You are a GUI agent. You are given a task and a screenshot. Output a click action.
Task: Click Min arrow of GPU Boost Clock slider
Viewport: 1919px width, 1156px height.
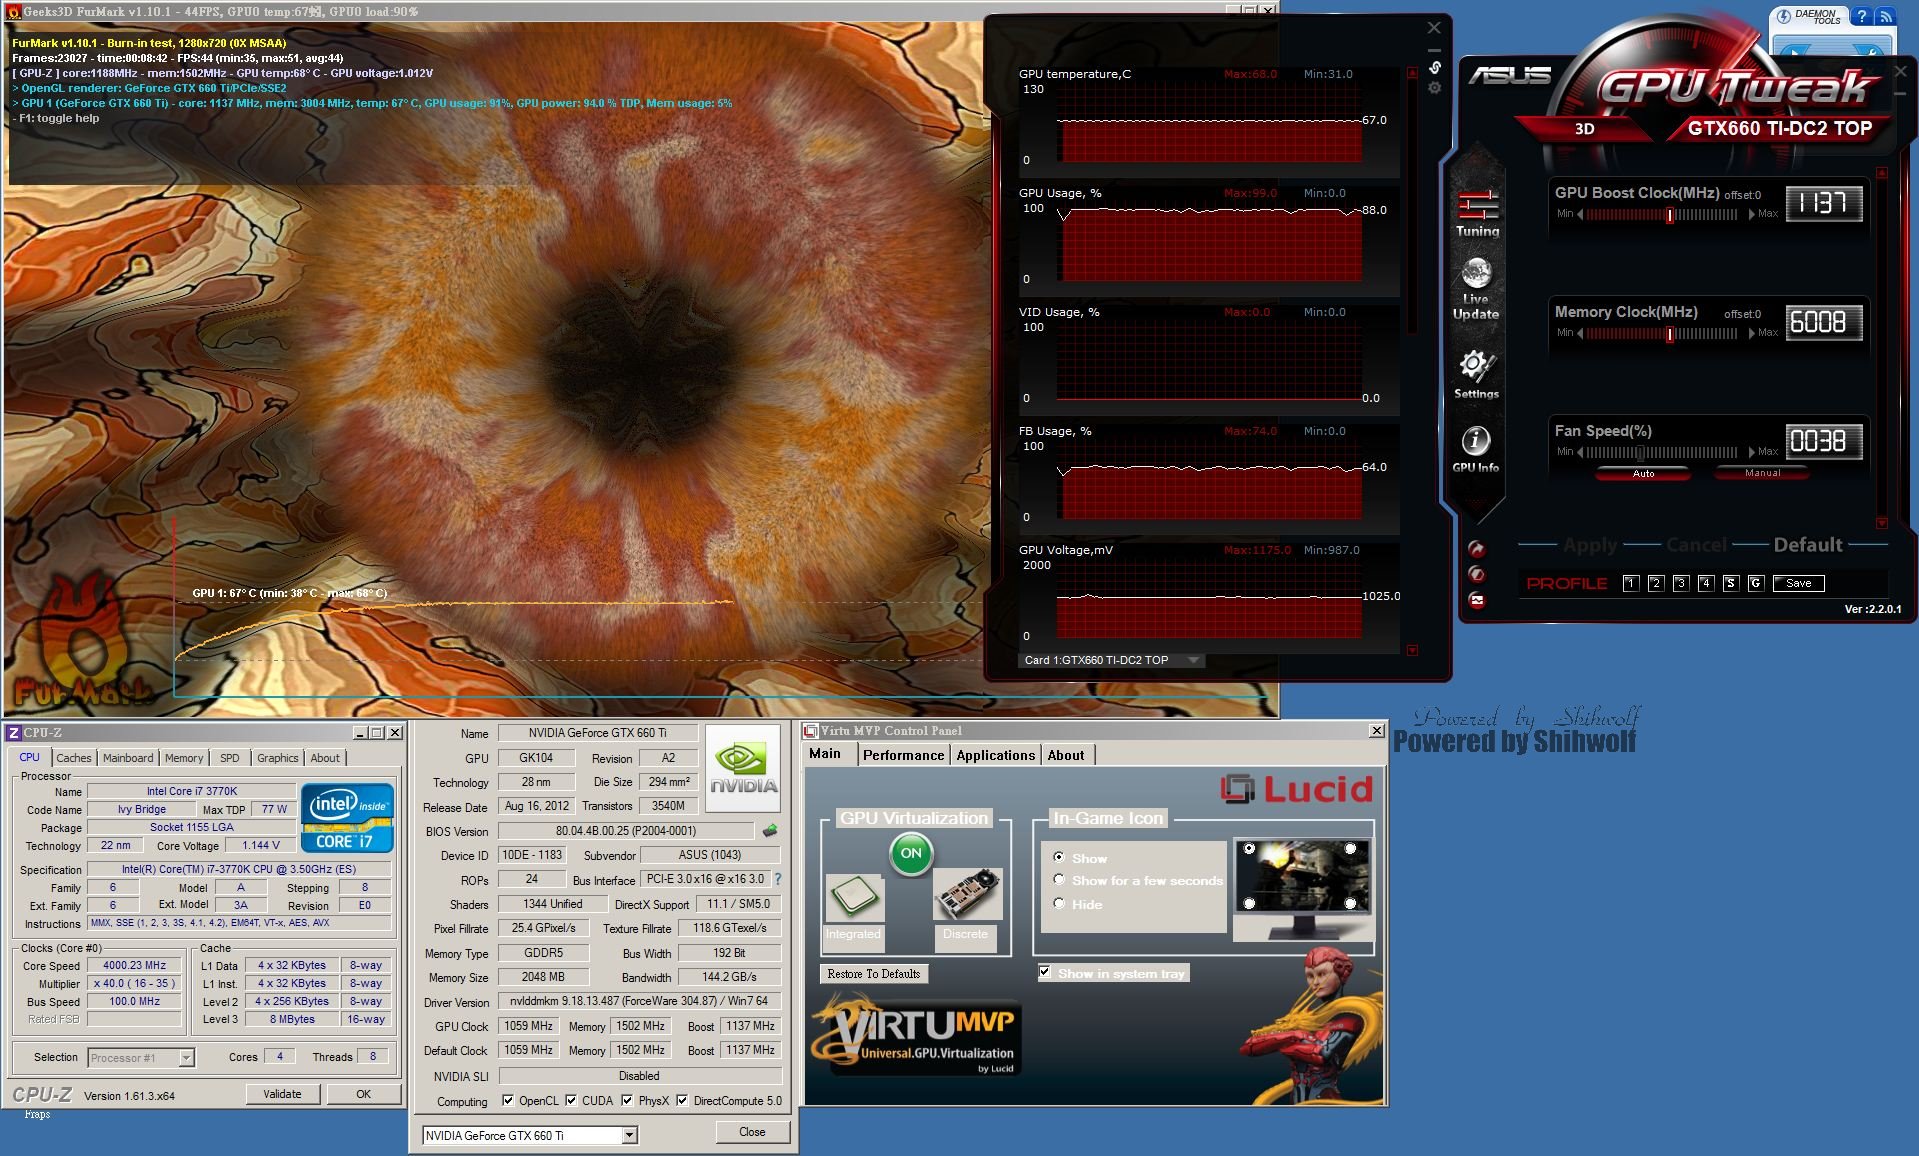(1580, 214)
